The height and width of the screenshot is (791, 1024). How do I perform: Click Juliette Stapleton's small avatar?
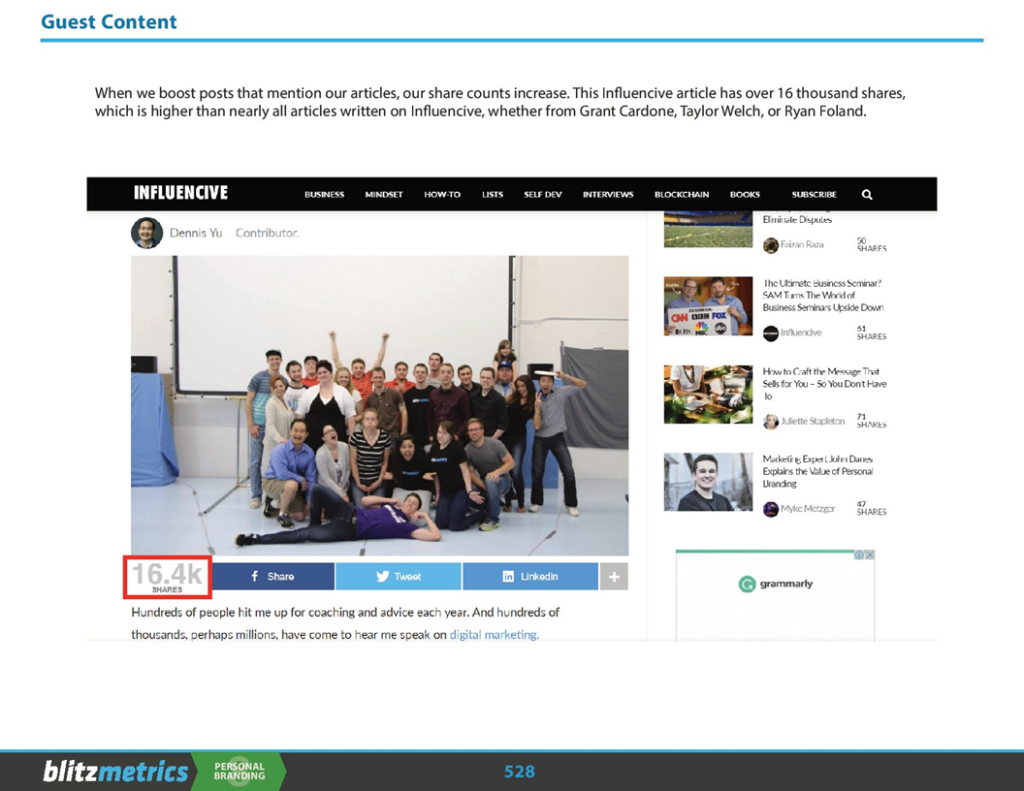[771, 421]
